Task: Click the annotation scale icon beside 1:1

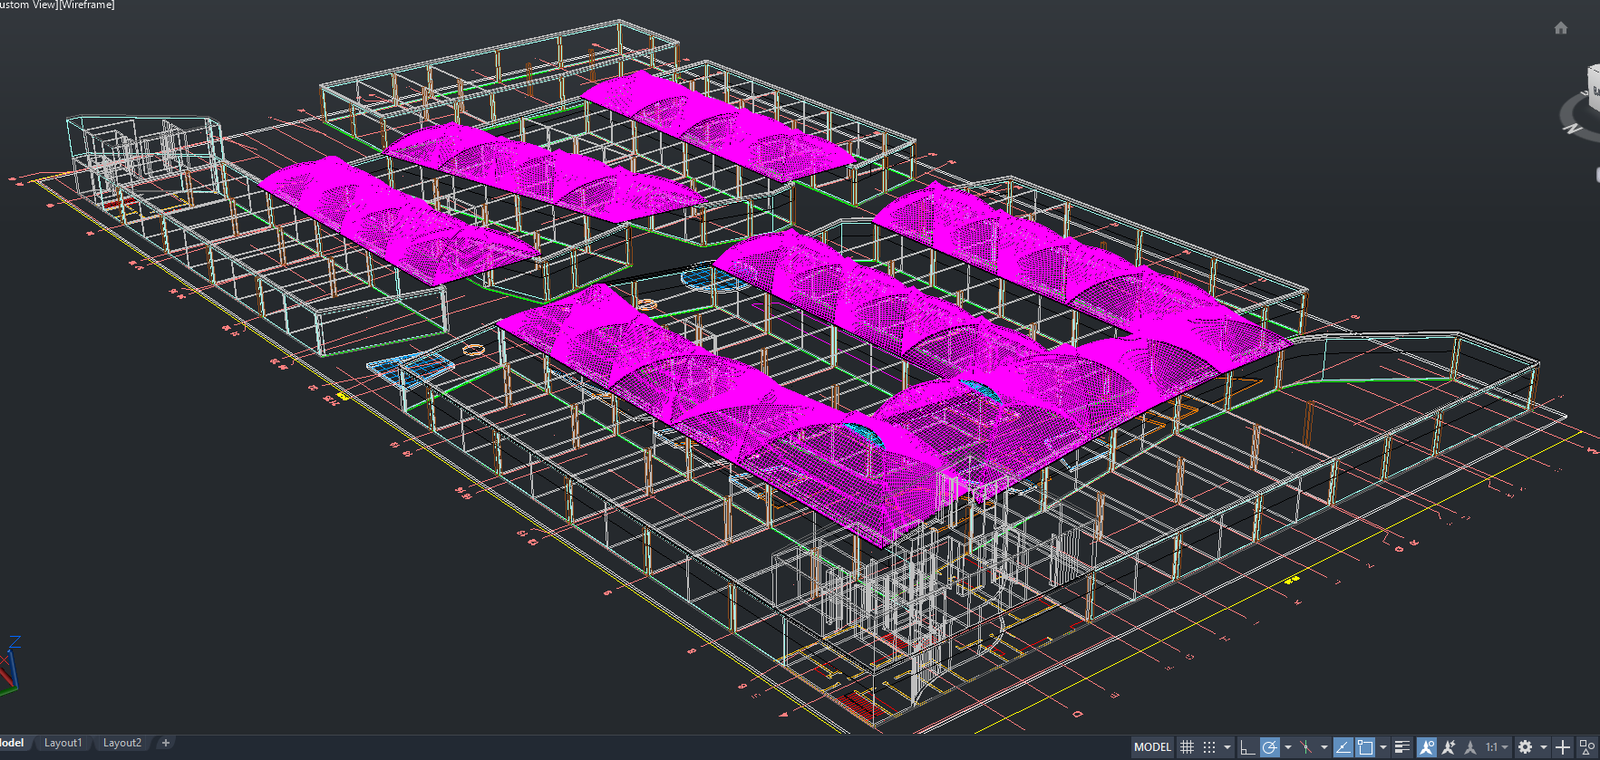Action: [x=1469, y=747]
